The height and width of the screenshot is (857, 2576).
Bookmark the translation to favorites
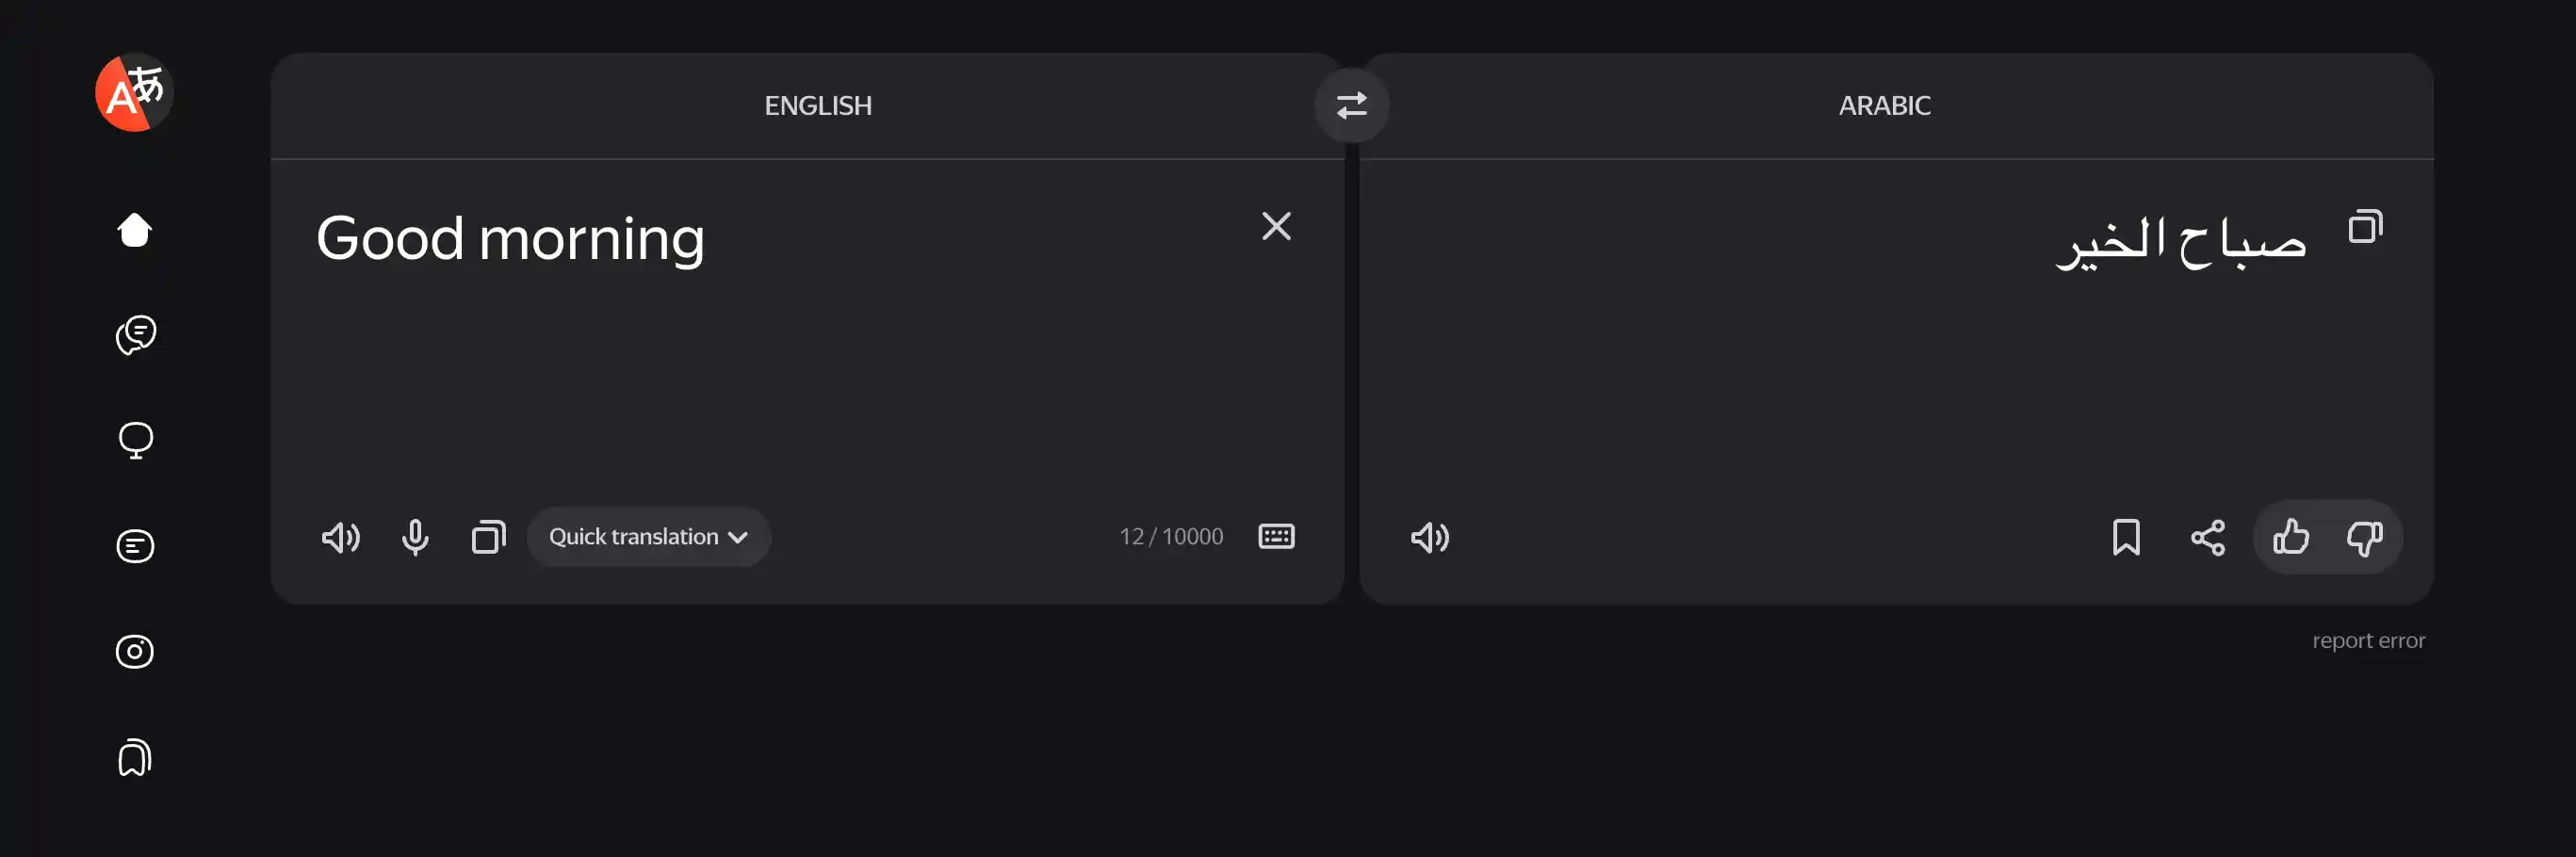tap(2127, 537)
